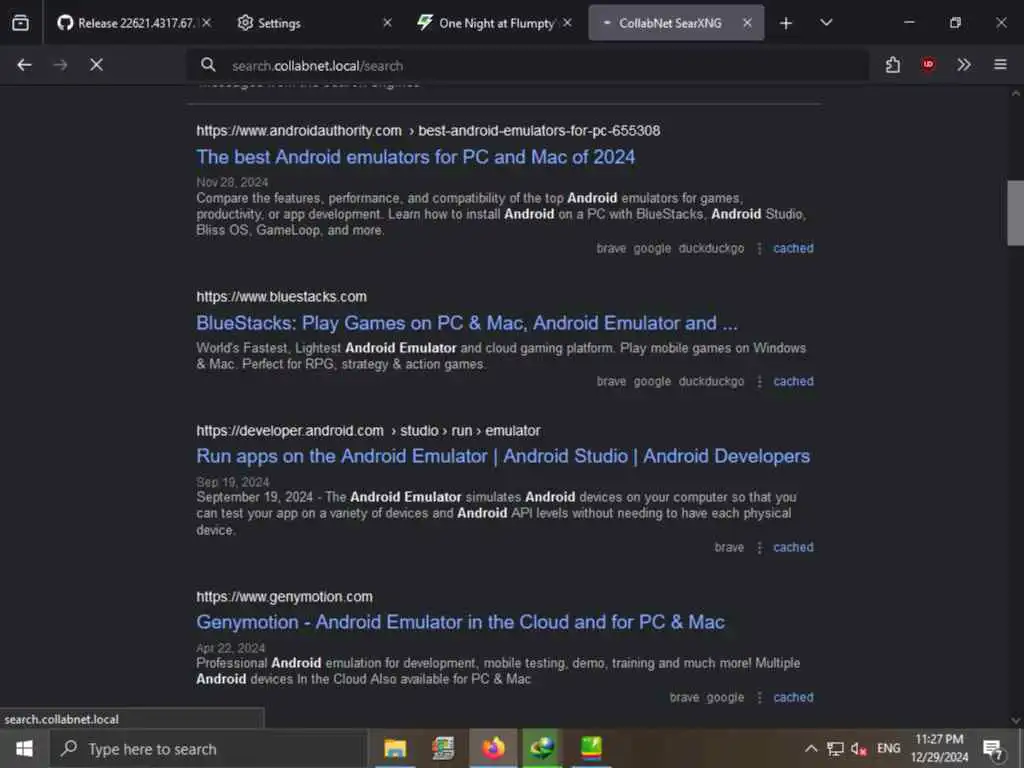Open the clock showing 11:27 PM
This screenshot has width=1024, height=768.
939,748
